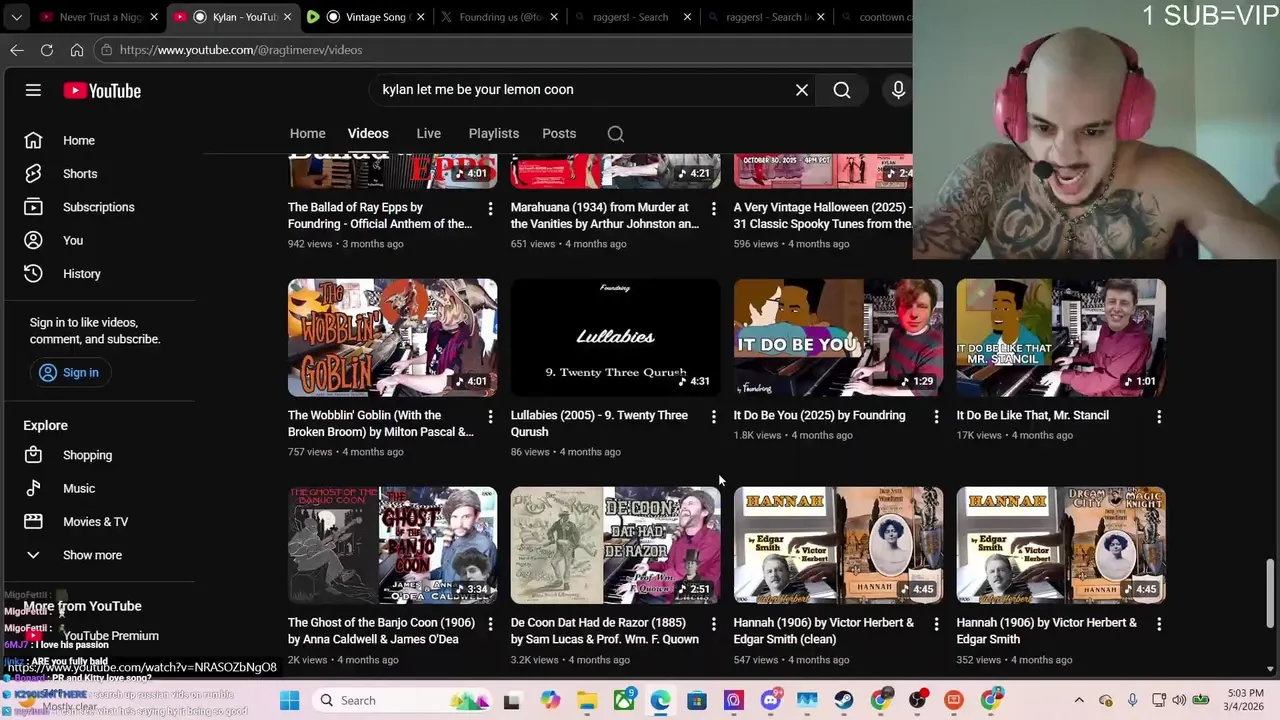Open Copilot from the taskbar
The height and width of the screenshot is (720, 1280).
[550, 700]
